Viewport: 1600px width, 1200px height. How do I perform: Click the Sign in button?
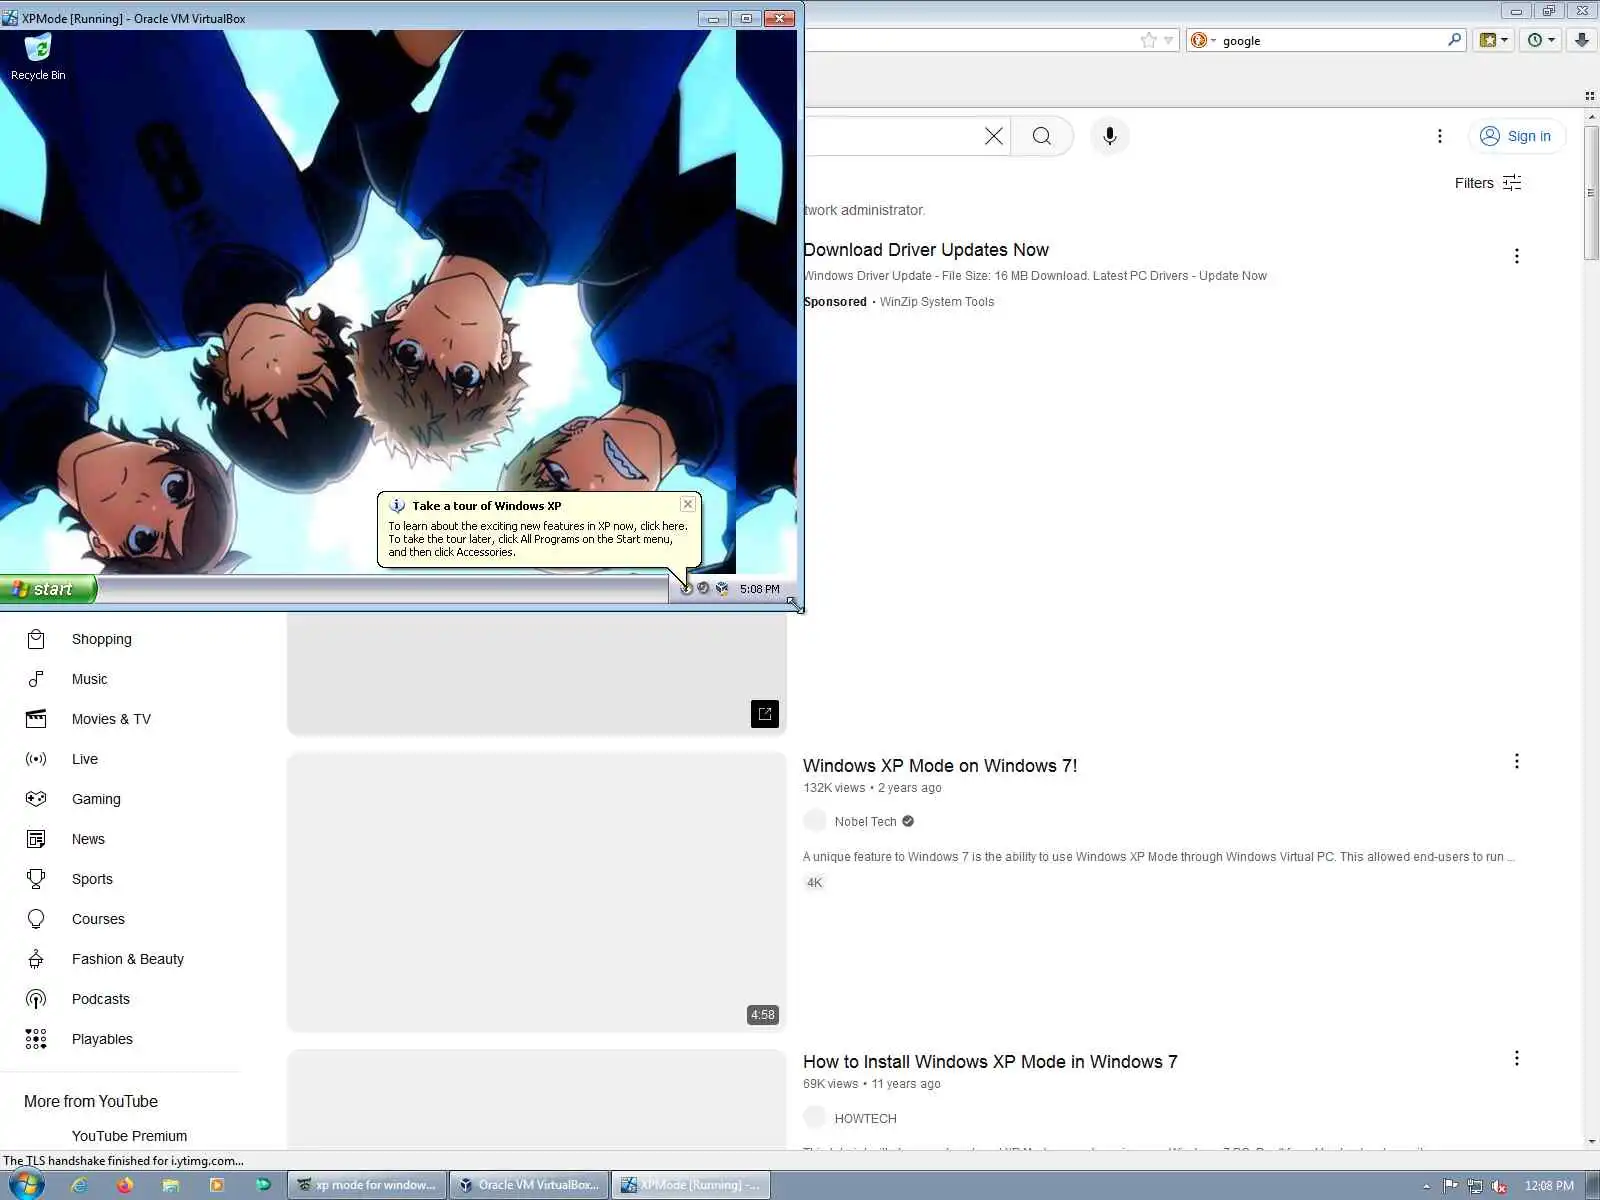click(1516, 136)
